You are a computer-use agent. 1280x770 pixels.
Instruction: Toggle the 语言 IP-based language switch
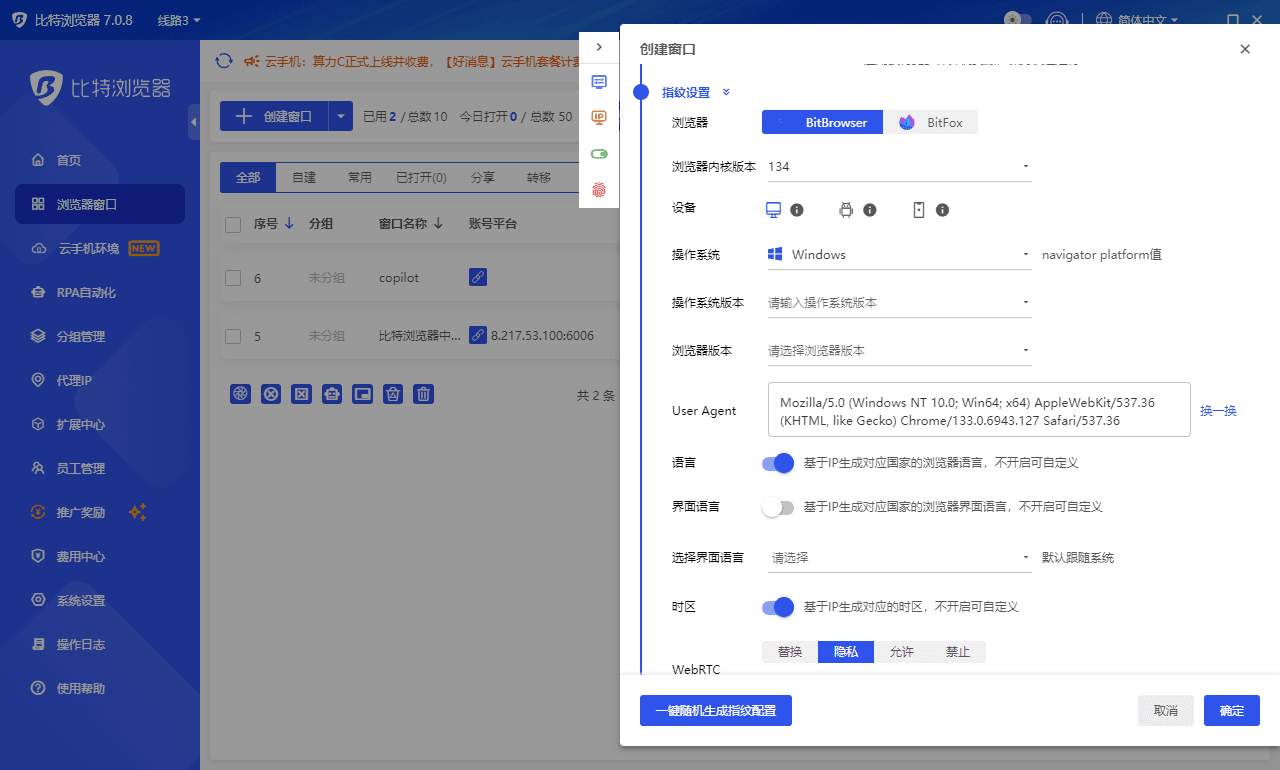(777, 463)
